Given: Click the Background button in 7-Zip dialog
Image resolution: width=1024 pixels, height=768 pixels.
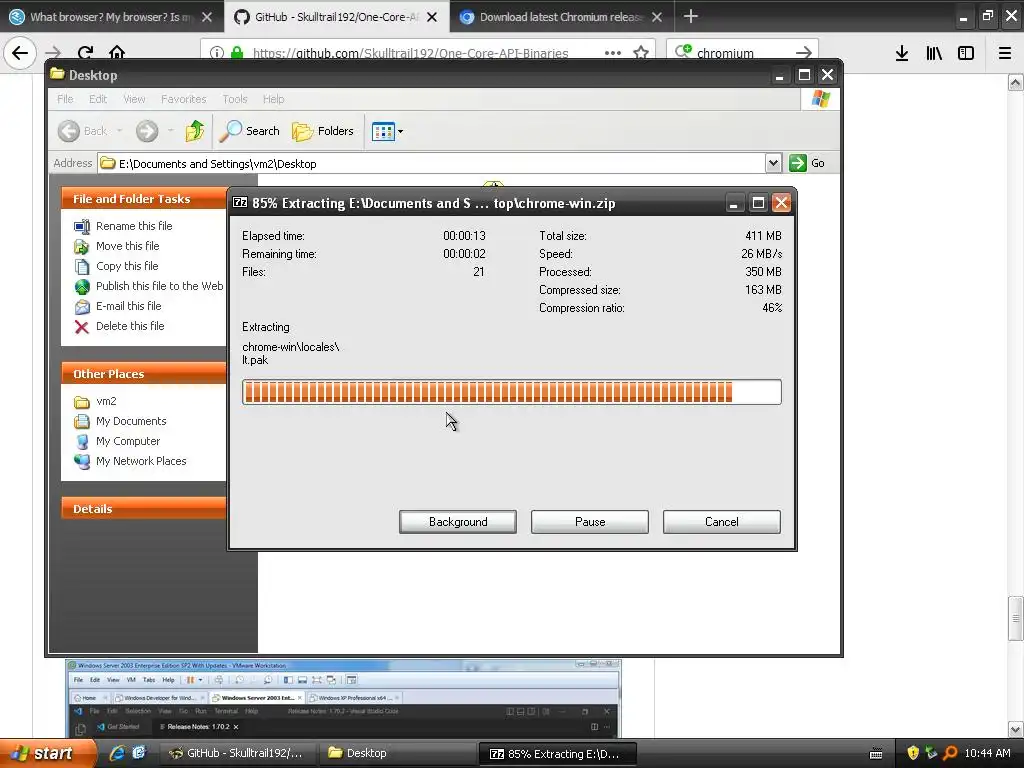Looking at the screenshot, I should click(458, 522).
